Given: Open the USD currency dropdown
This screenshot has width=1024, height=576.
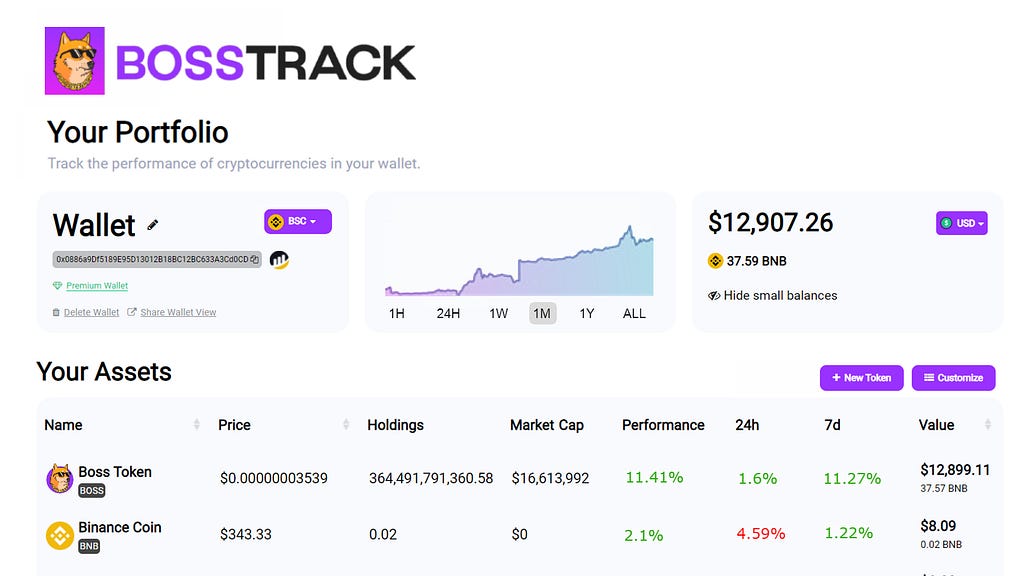Looking at the screenshot, I should [x=961, y=223].
